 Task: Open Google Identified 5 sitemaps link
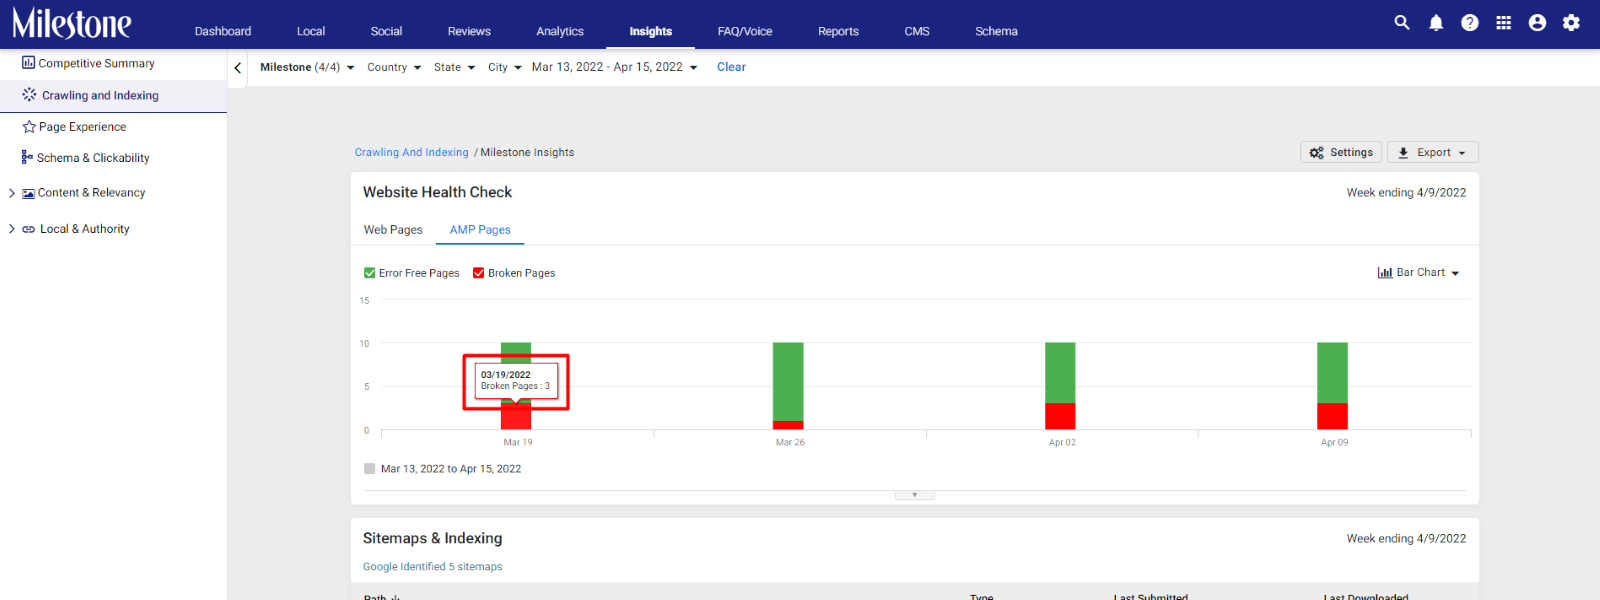[x=432, y=566]
